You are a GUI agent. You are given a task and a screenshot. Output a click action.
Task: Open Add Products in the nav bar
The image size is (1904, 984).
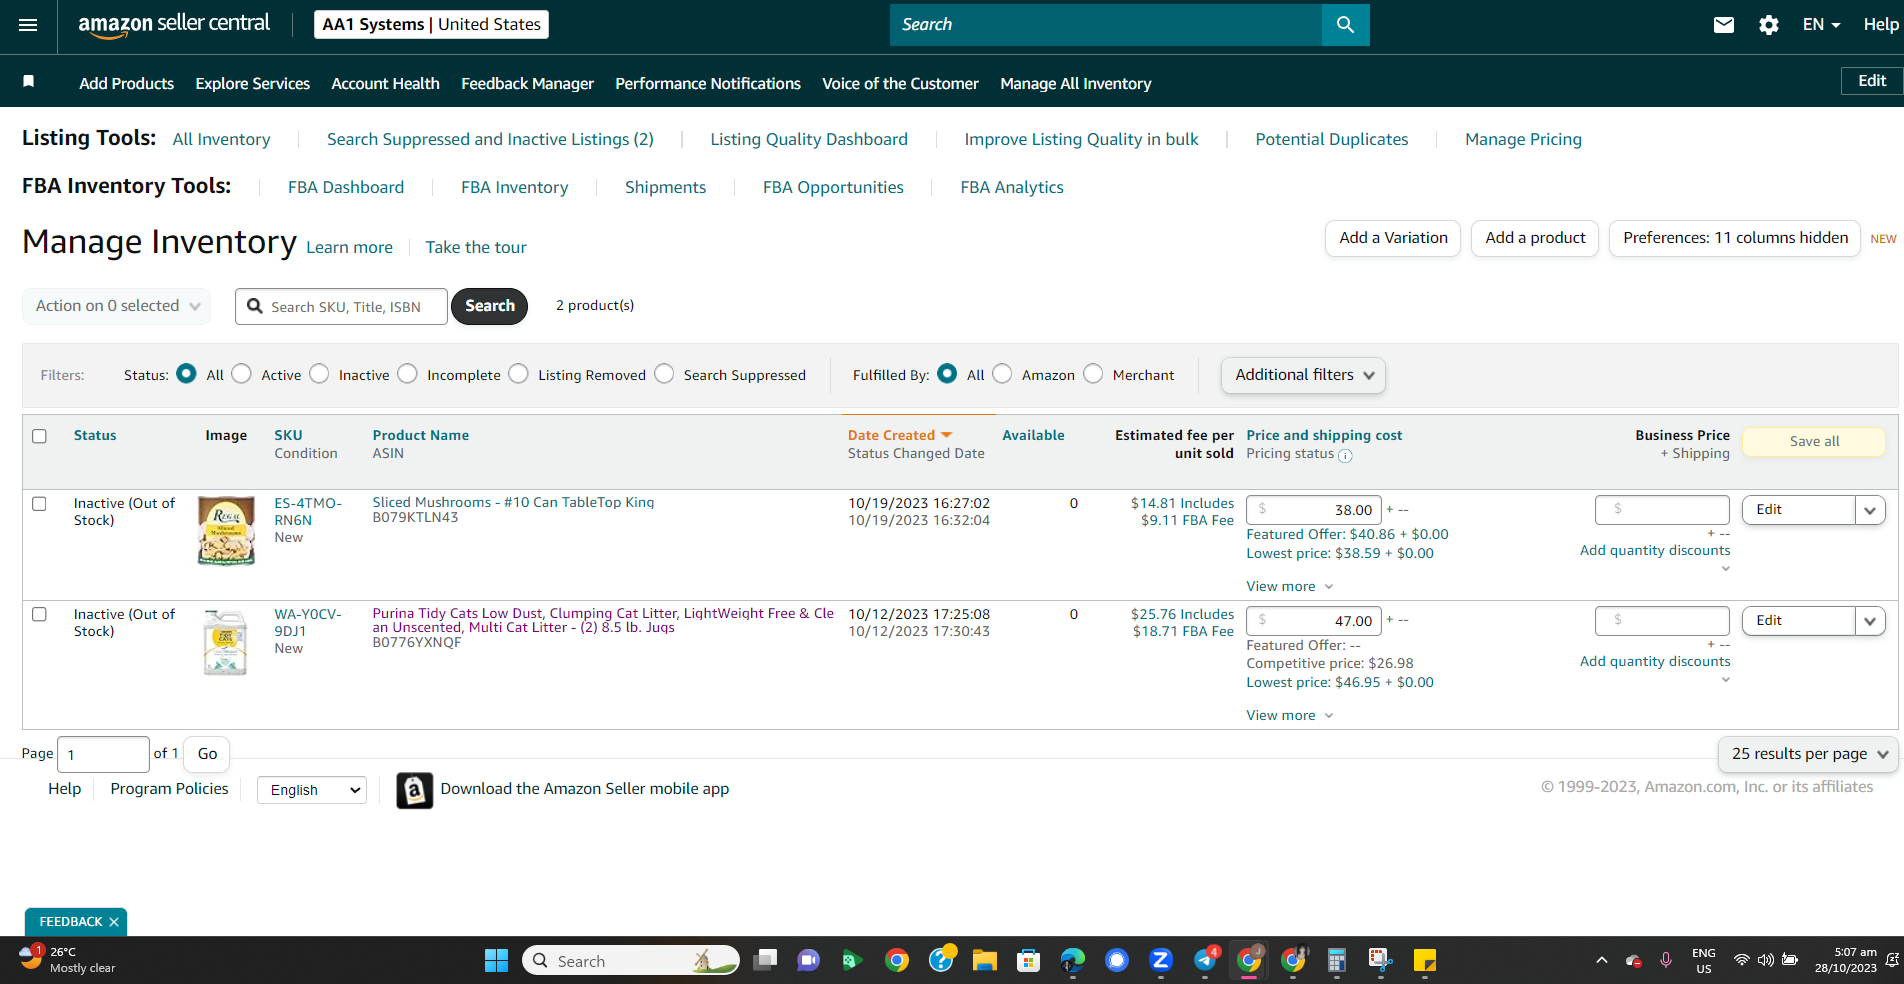tap(127, 83)
